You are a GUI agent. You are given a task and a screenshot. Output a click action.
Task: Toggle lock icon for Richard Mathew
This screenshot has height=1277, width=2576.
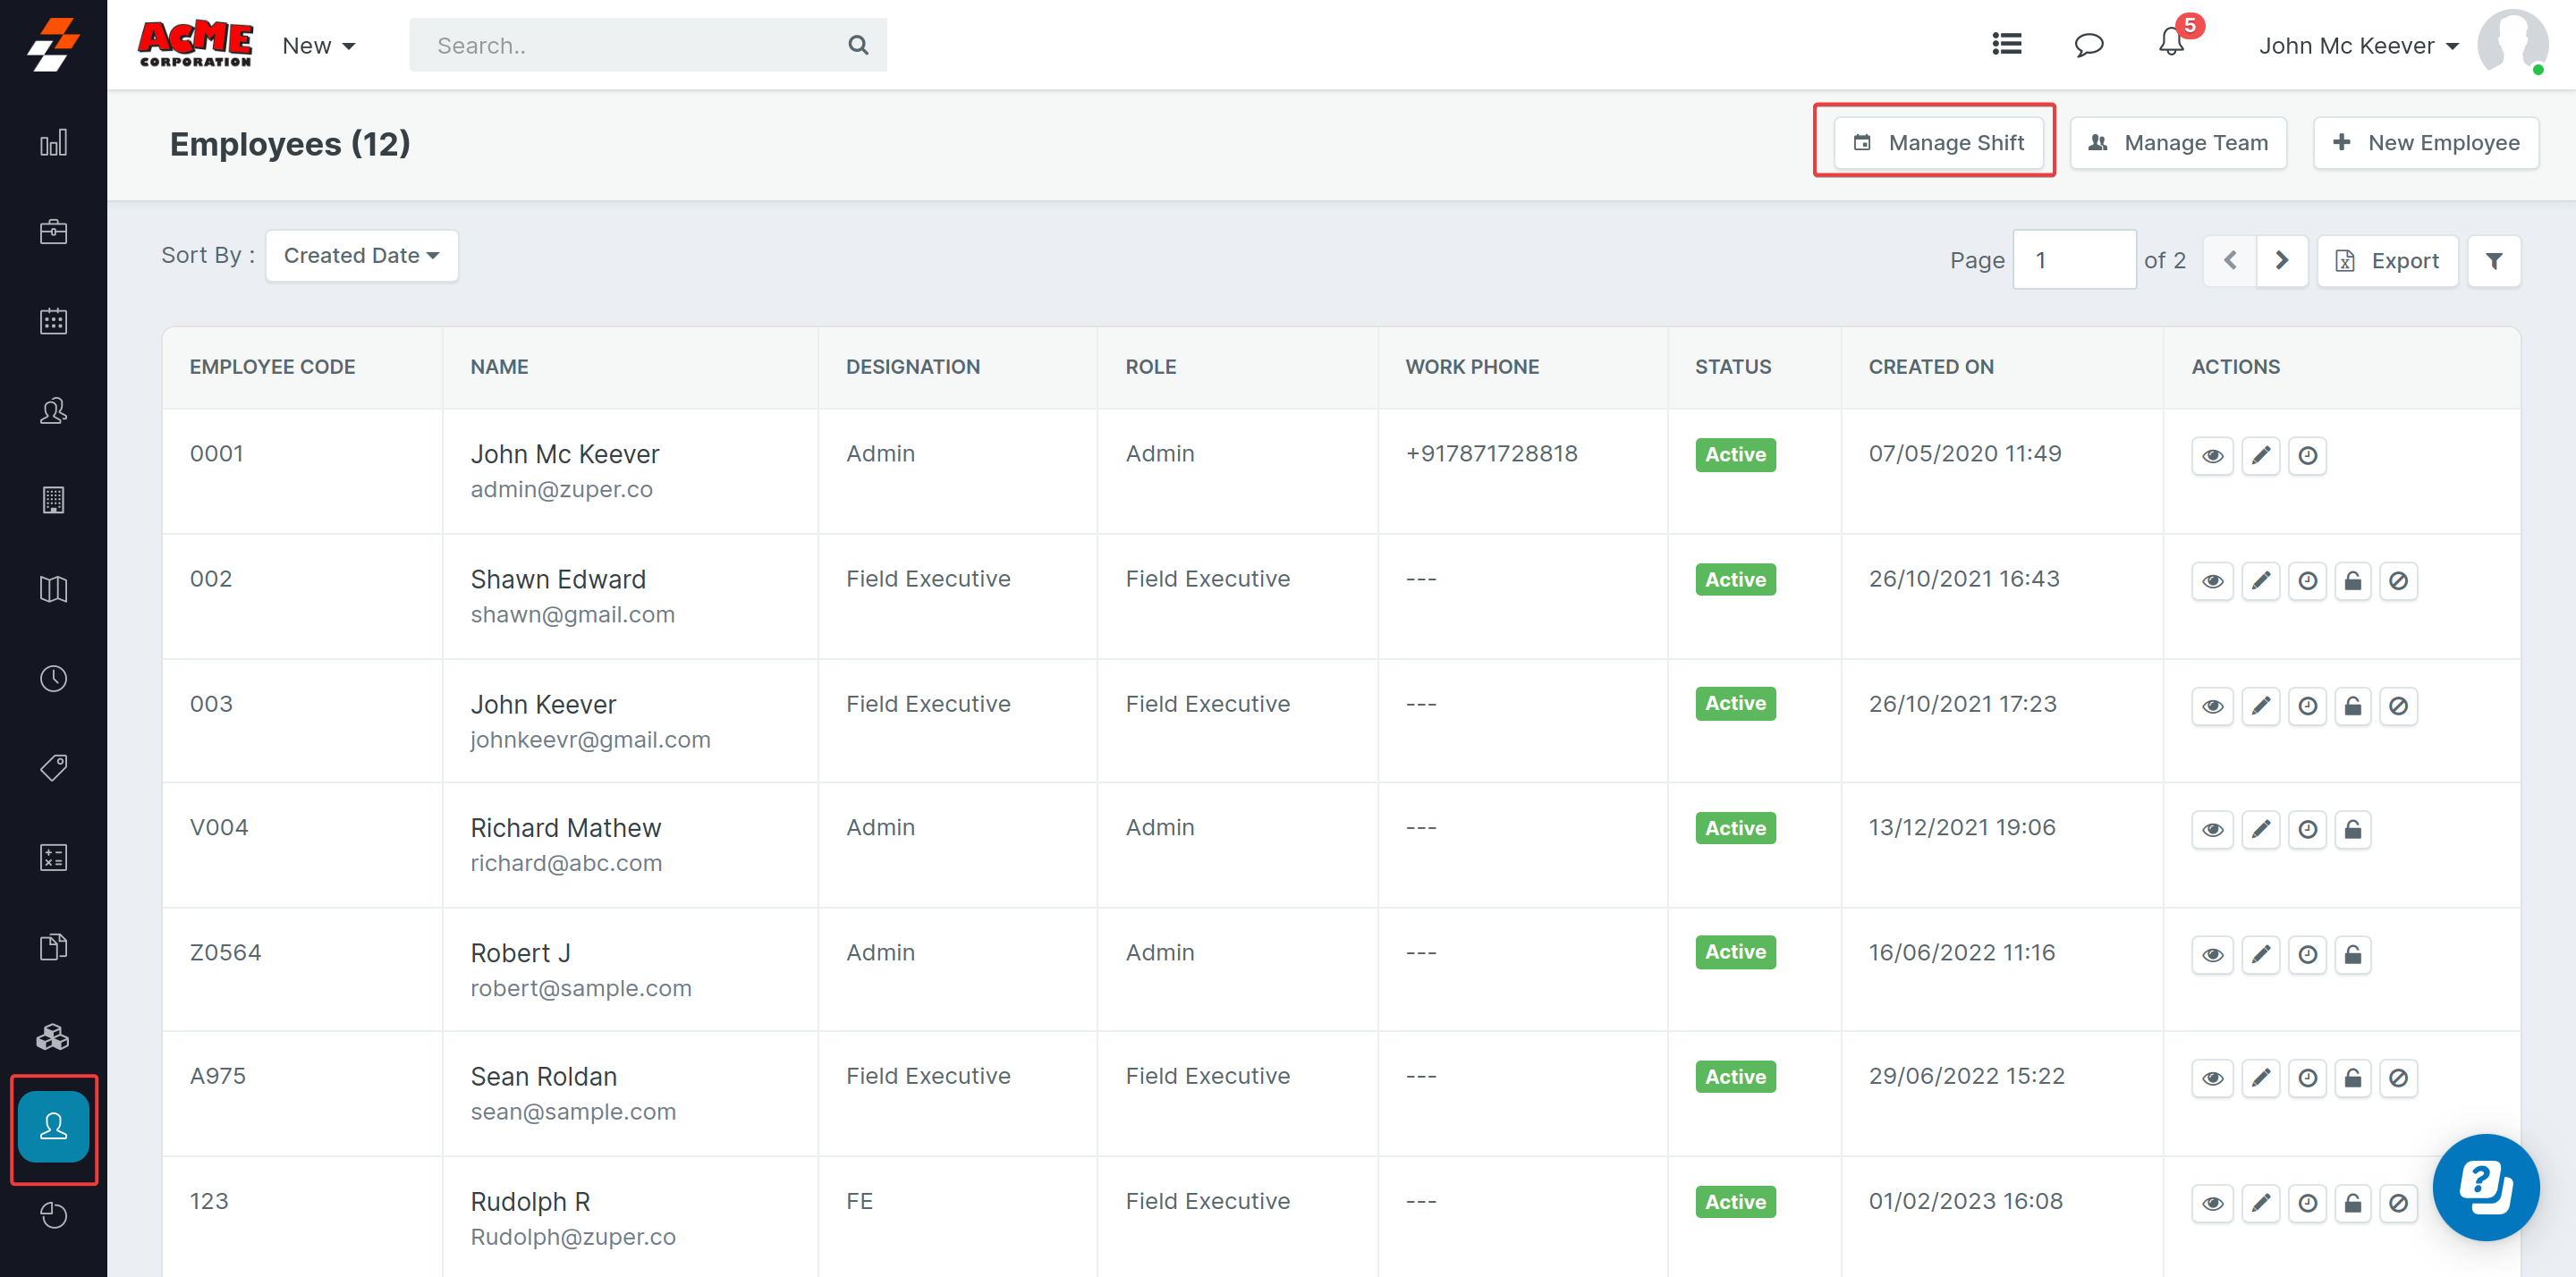tap(2352, 829)
